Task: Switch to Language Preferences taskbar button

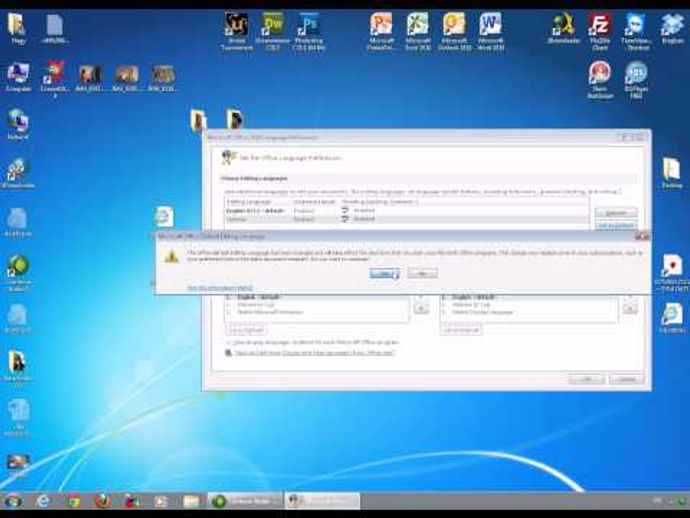Action: (322, 501)
